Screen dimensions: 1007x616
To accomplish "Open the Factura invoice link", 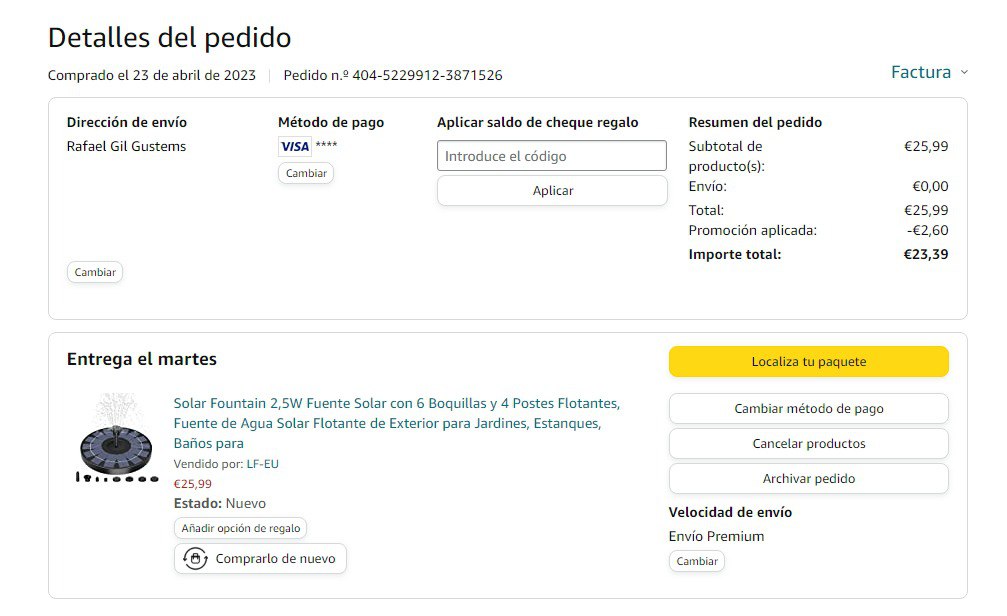I will pos(920,72).
